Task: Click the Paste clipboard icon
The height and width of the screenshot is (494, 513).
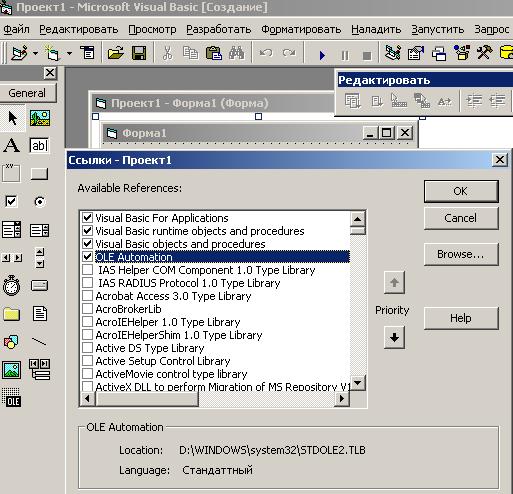Action: pyautogui.click(x=214, y=53)
